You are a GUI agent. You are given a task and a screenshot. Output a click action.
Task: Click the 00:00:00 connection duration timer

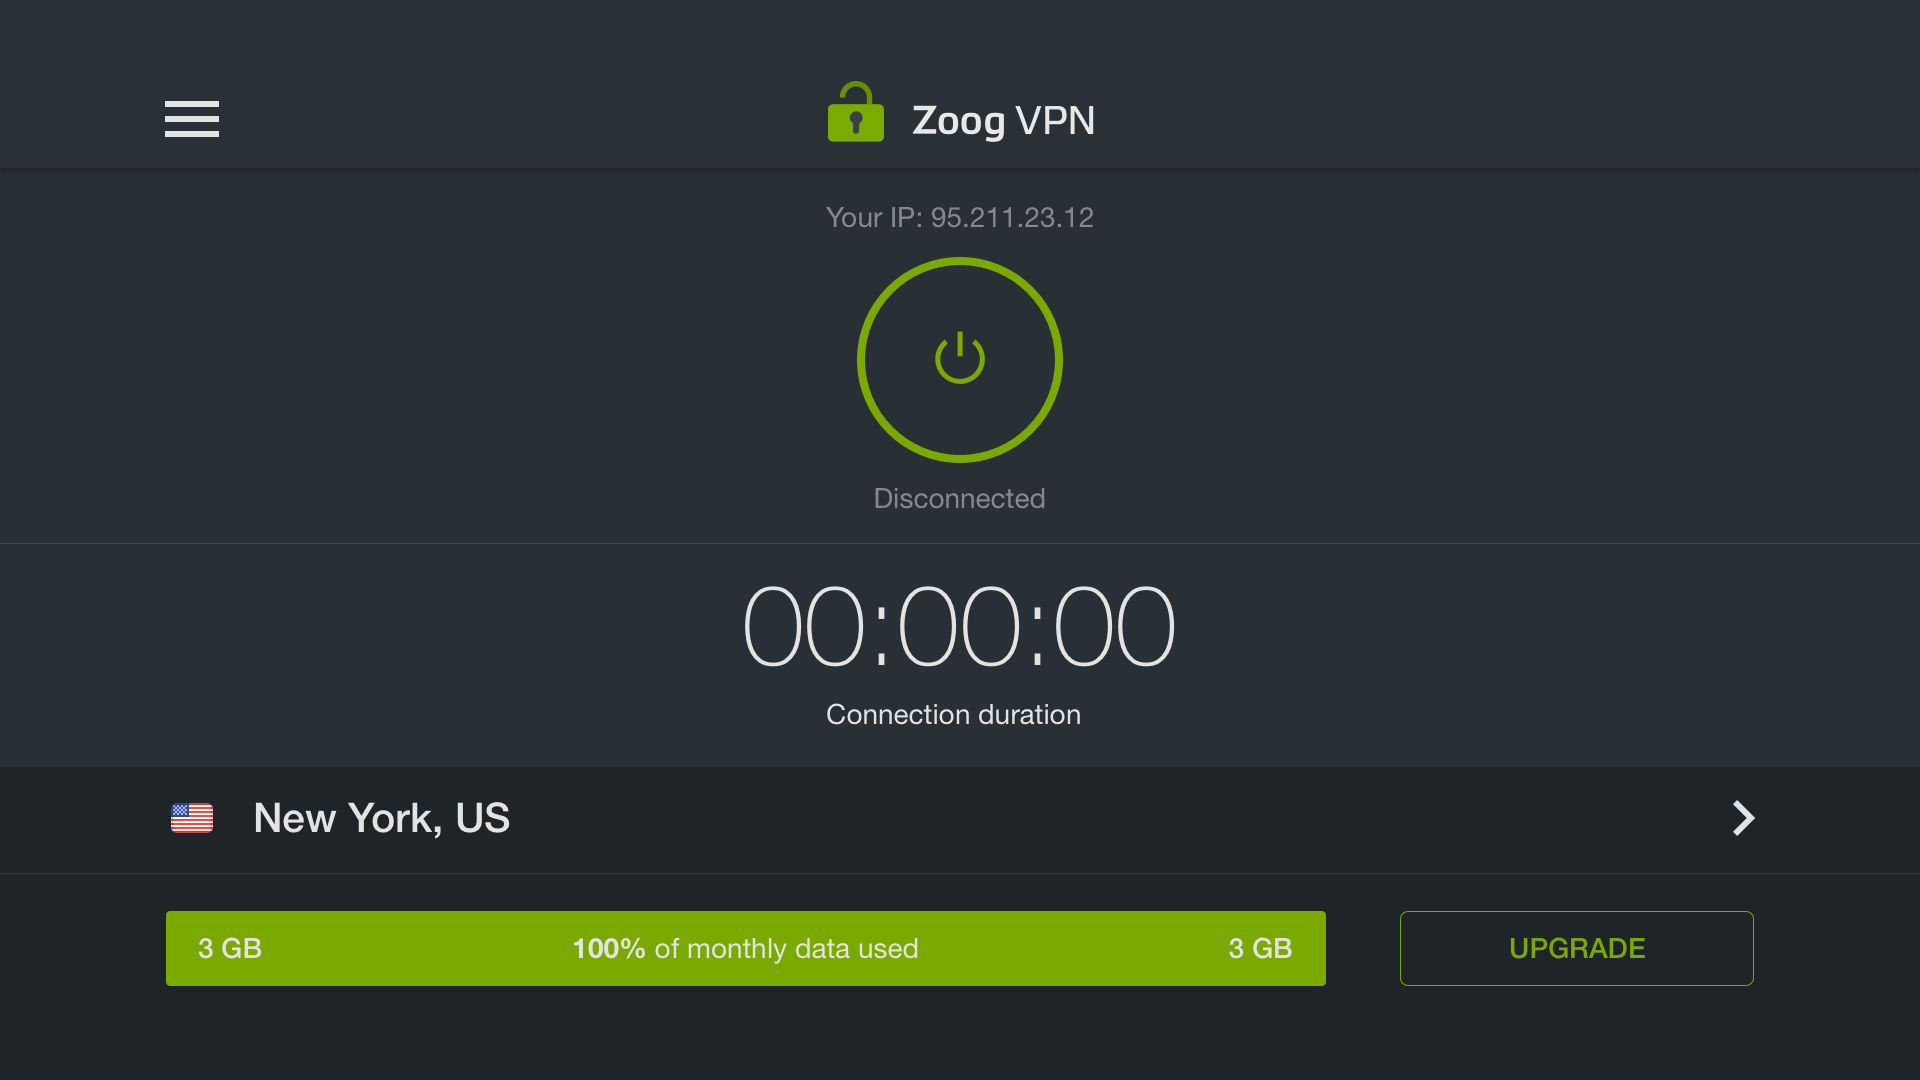point(959,624)
